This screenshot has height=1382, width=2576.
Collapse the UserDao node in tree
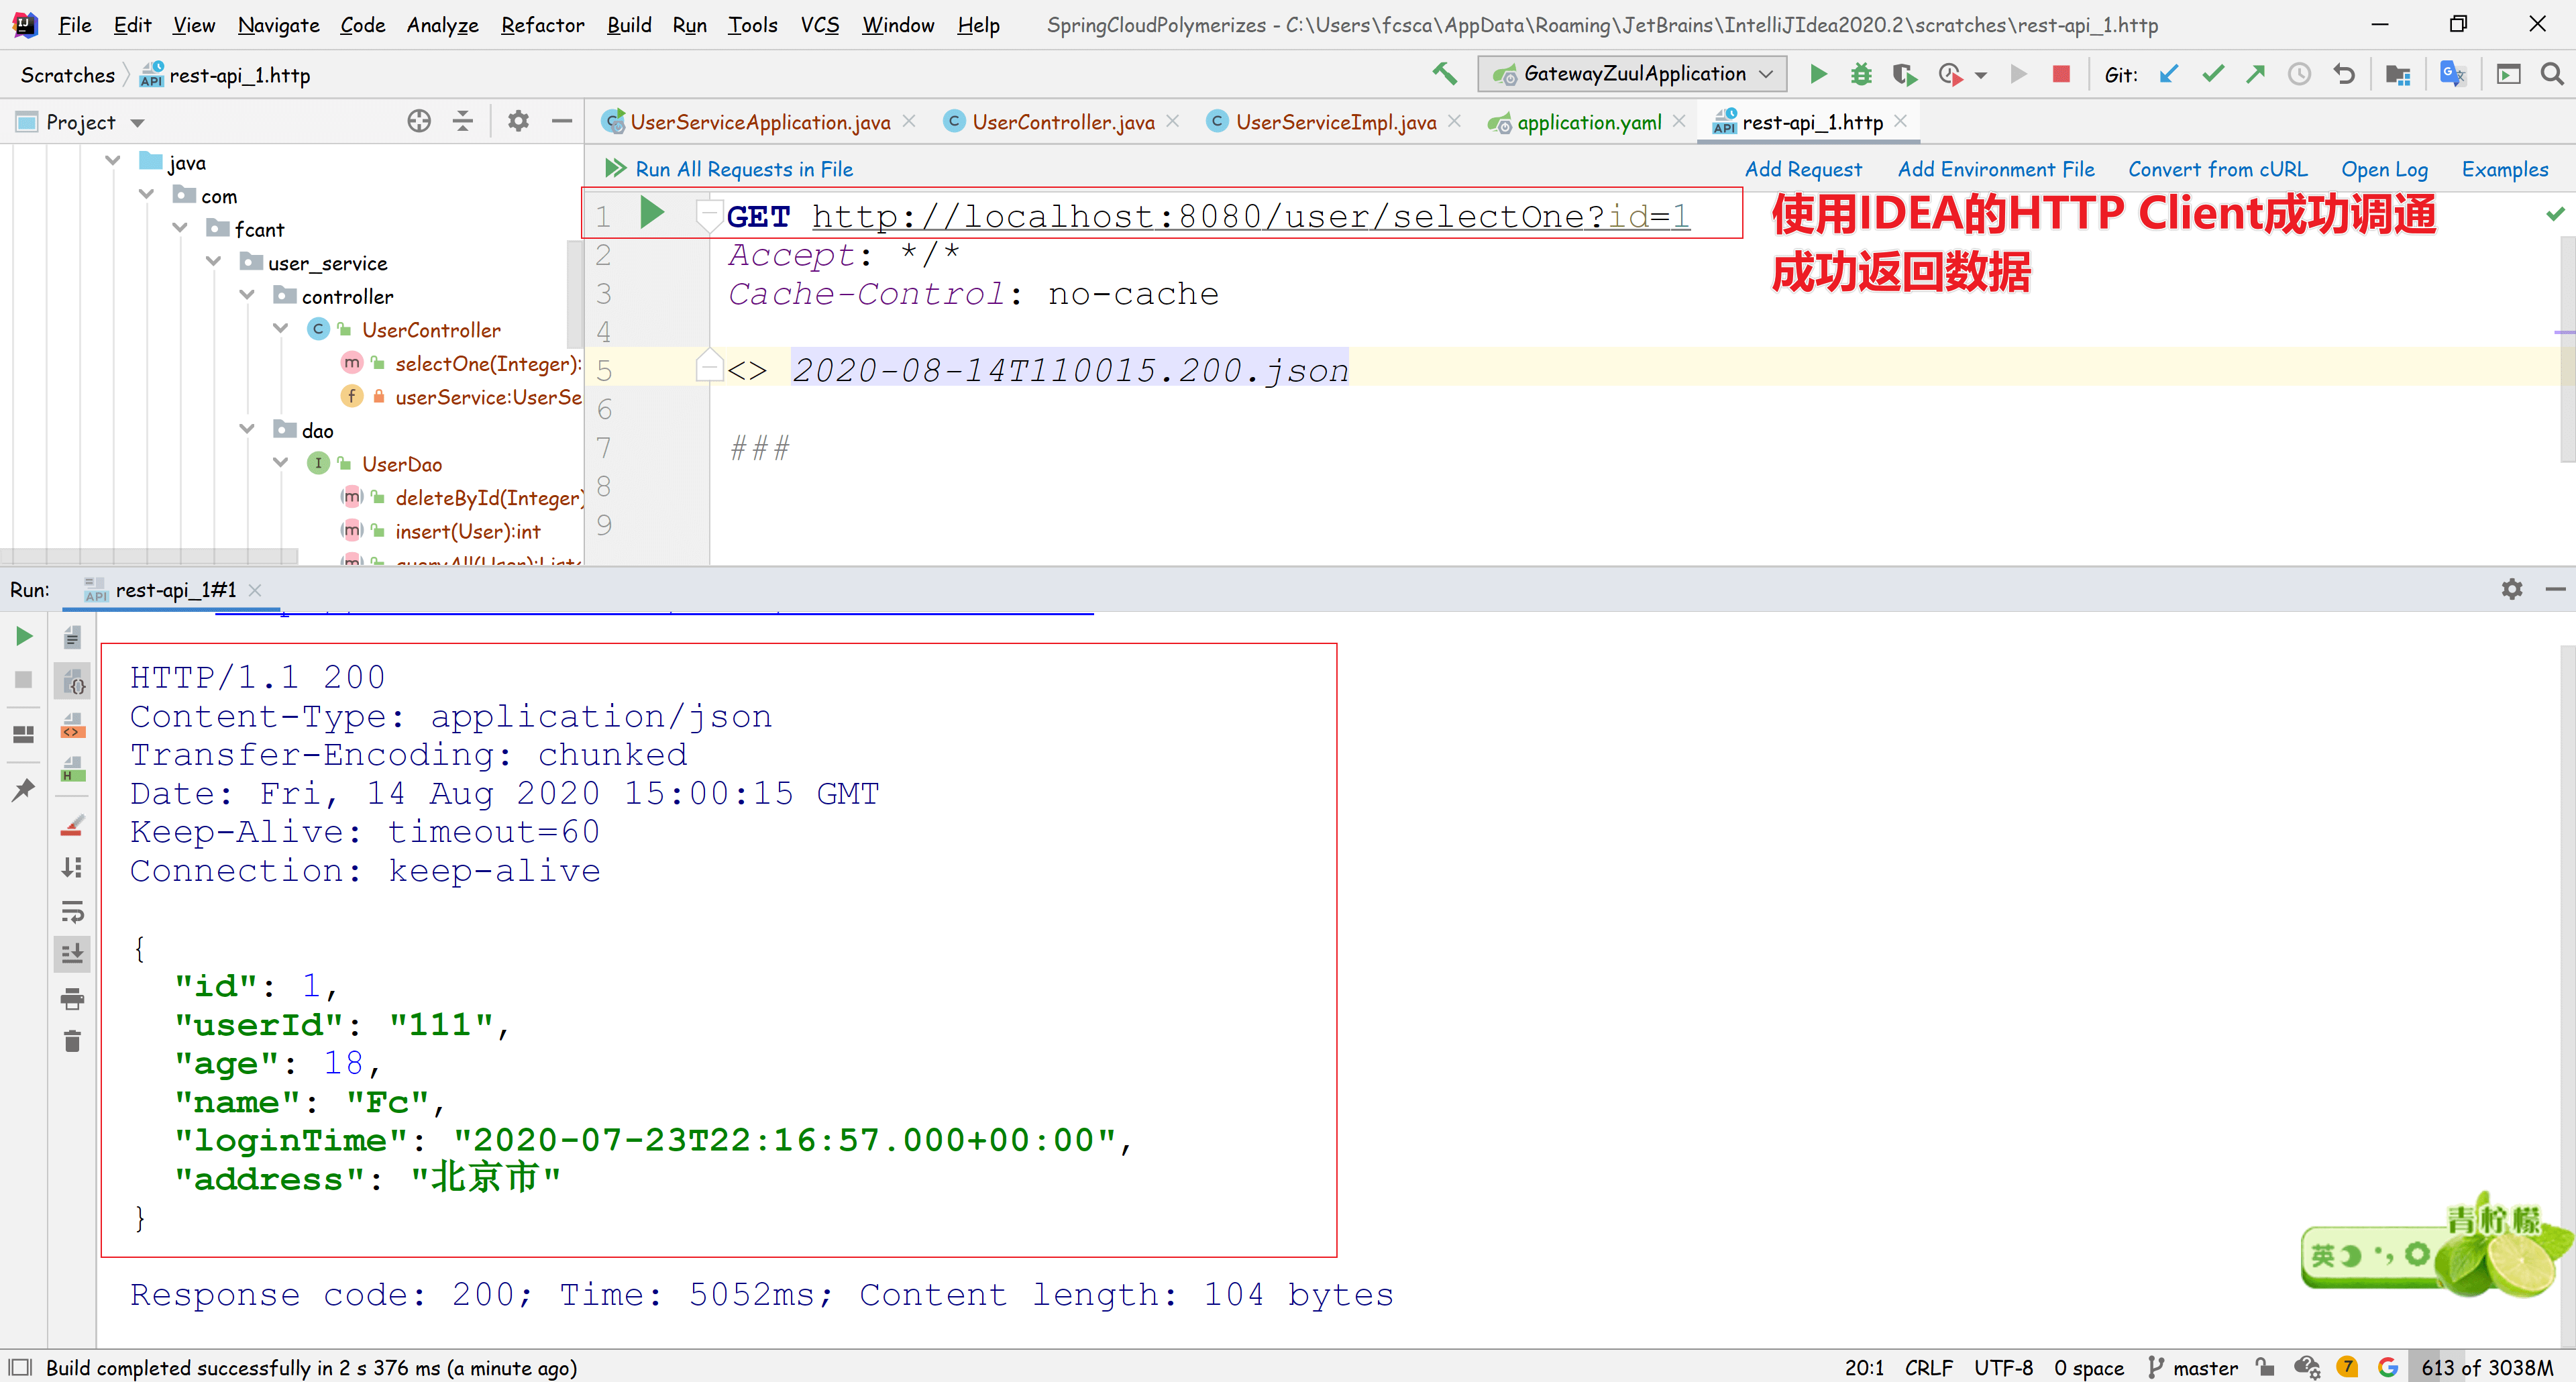tap(281, 463)
